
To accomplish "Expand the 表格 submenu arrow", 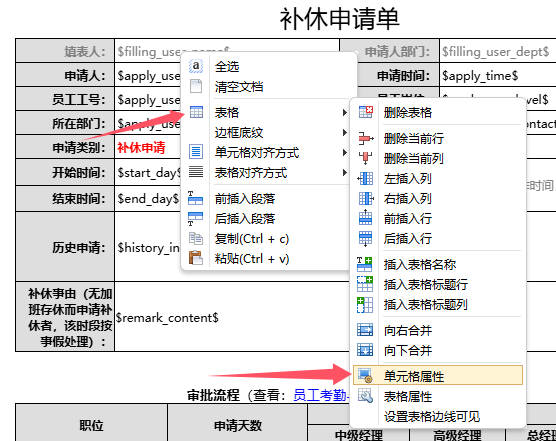I will click(x=345, y=112).
